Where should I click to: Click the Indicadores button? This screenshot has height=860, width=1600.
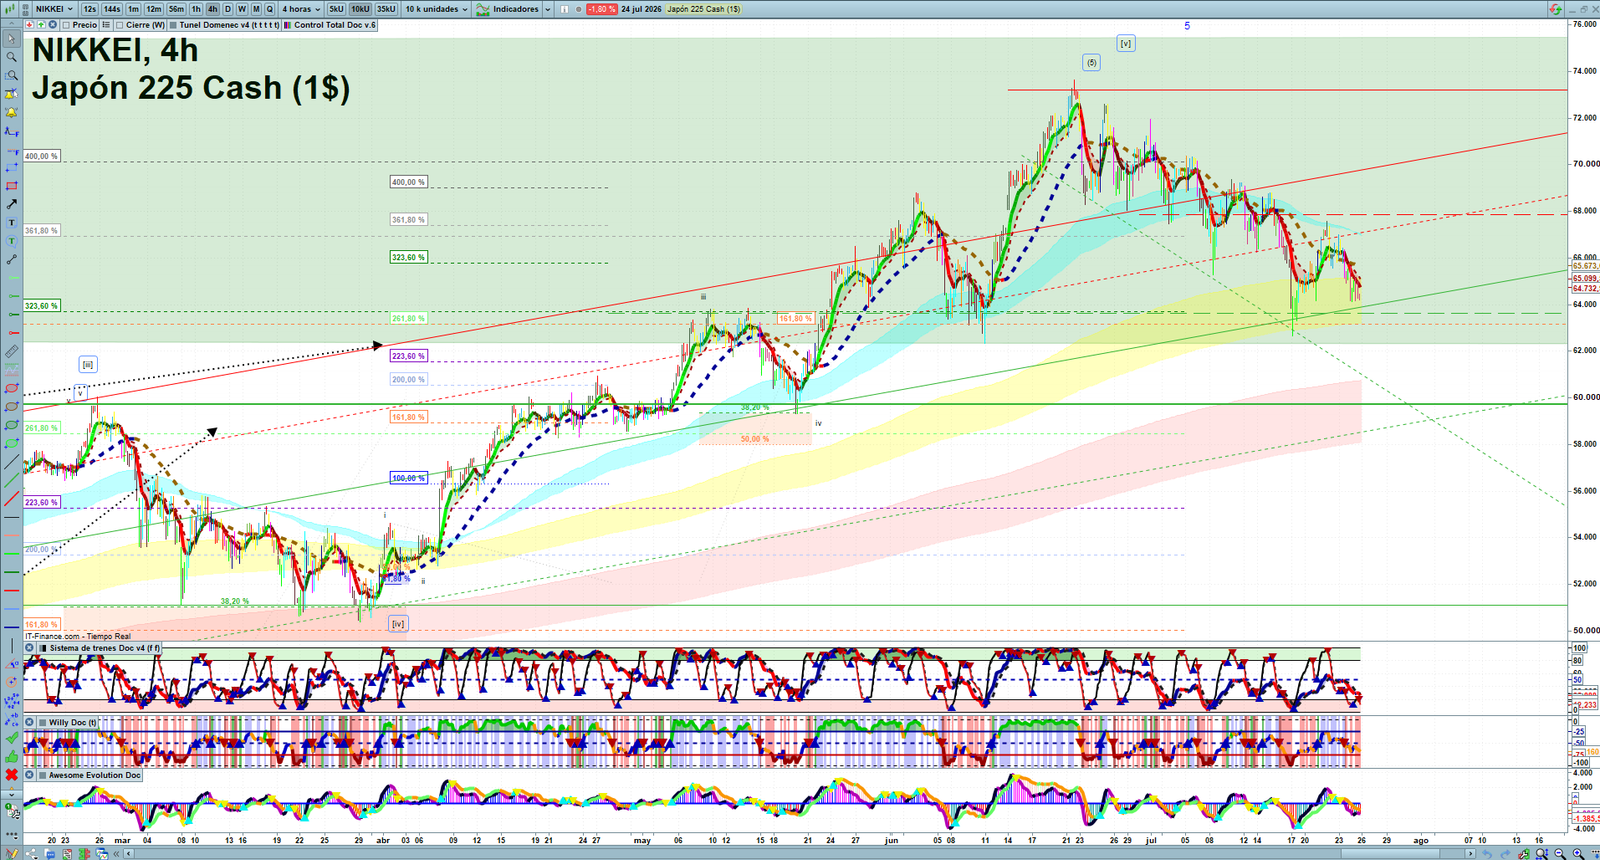coord(506,9)
